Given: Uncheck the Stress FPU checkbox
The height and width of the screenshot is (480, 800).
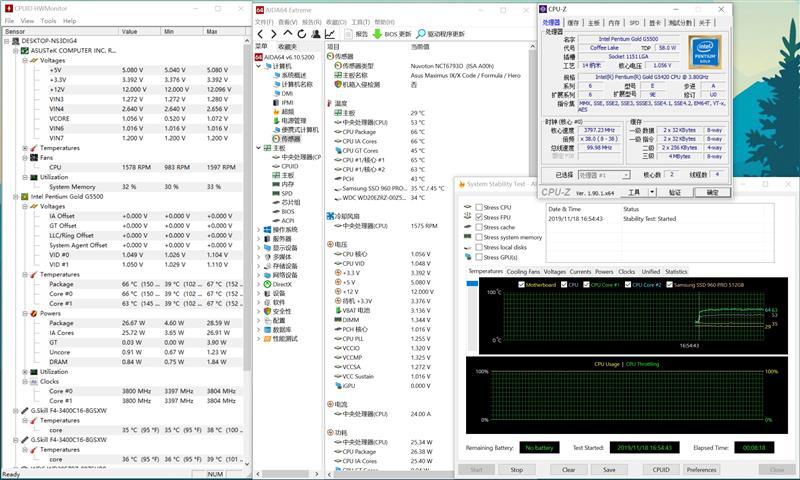Looking at the screenshot, I should (479, 217).
